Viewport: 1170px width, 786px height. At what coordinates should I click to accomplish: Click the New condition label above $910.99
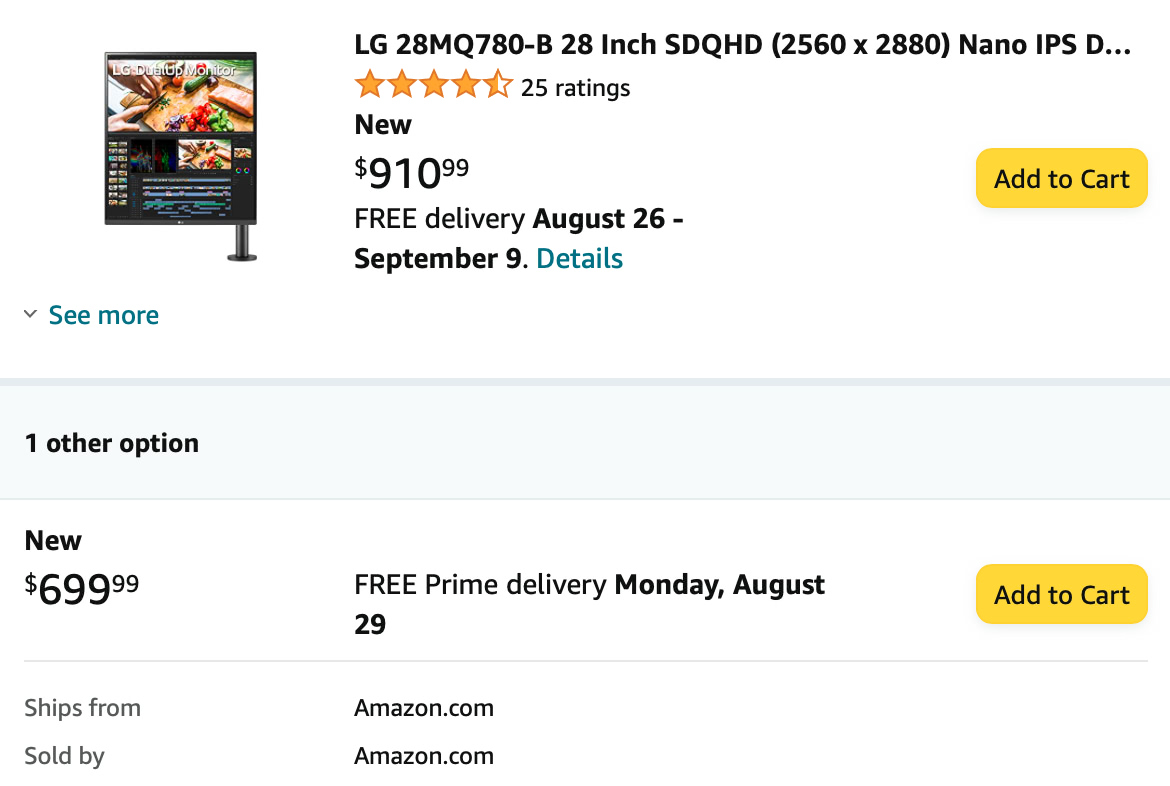tap(383, 125)
